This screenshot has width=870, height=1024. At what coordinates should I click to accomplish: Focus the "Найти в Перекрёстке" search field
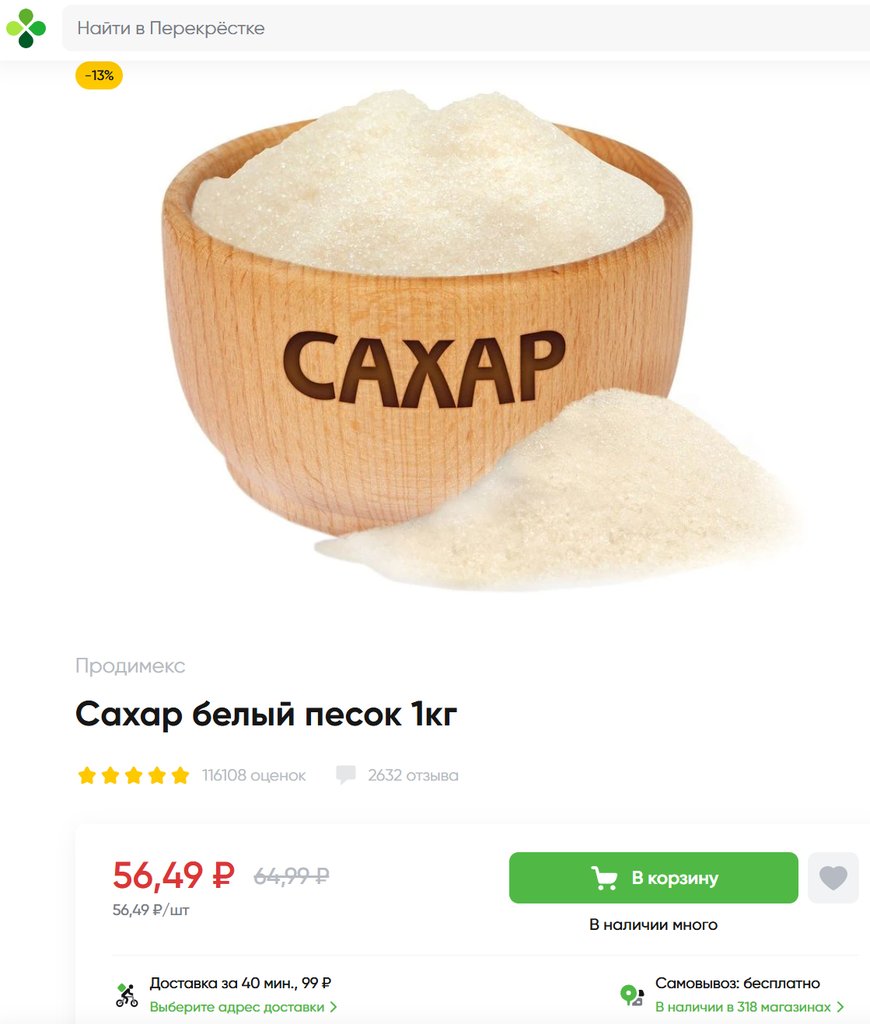coord(466,28)
